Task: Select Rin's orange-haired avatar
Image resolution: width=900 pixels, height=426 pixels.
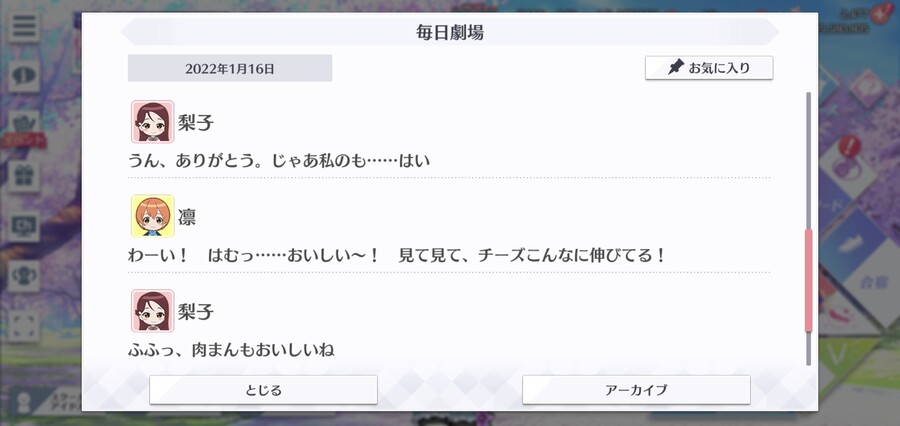Action: coord(153,216)
